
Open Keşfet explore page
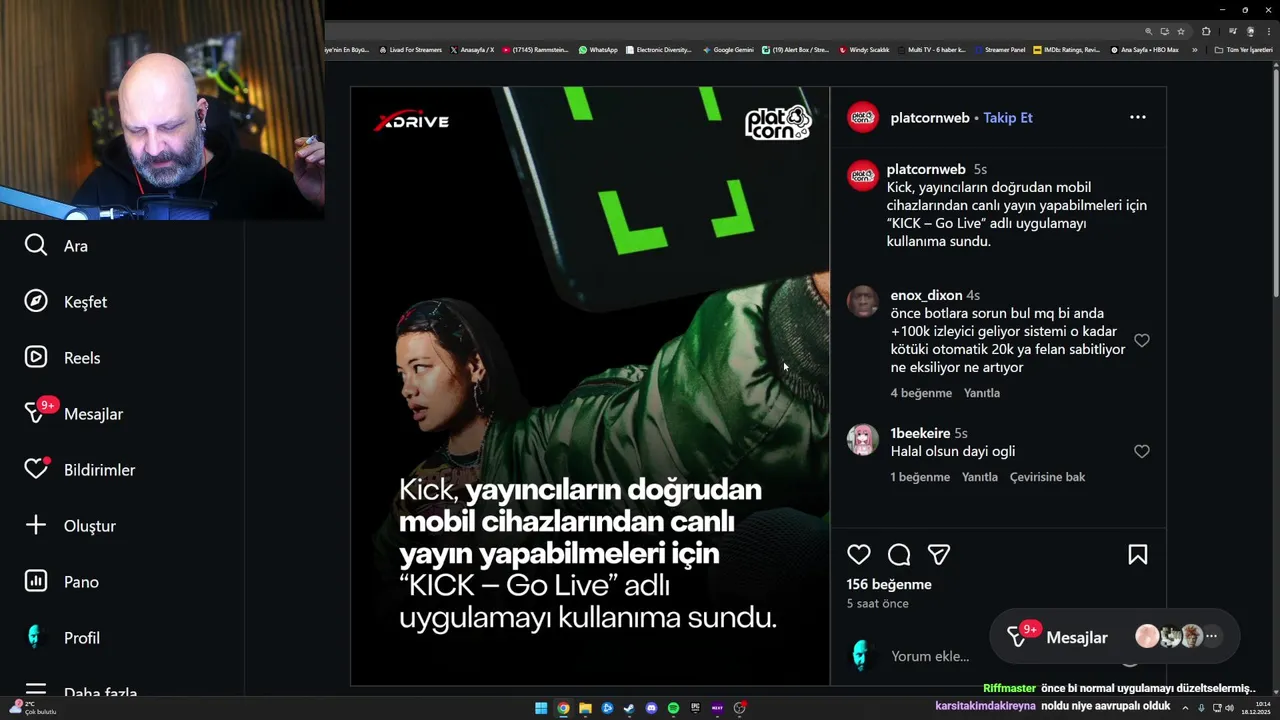tap(66, 302)
